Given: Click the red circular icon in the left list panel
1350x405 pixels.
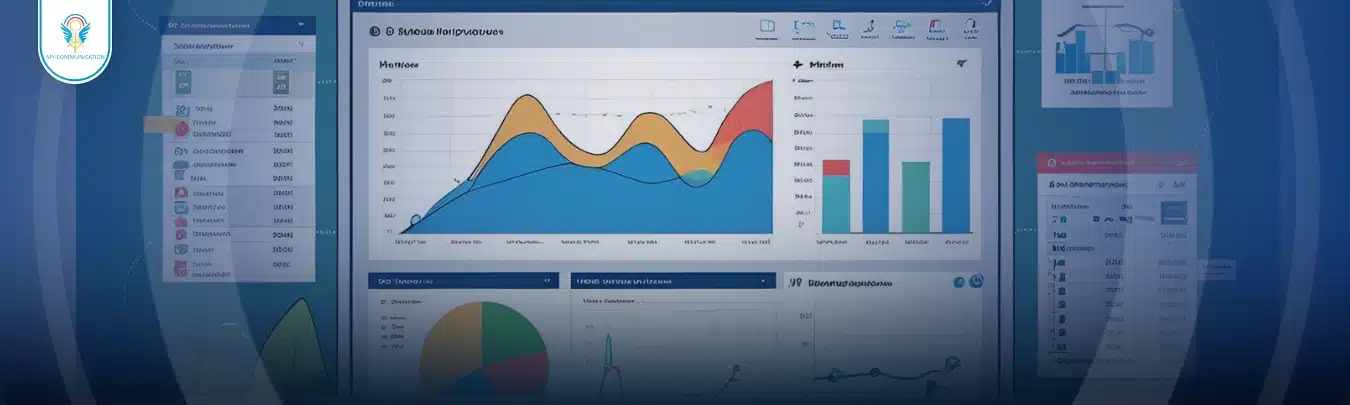Looking at the screenshot, I should (181, 129).
